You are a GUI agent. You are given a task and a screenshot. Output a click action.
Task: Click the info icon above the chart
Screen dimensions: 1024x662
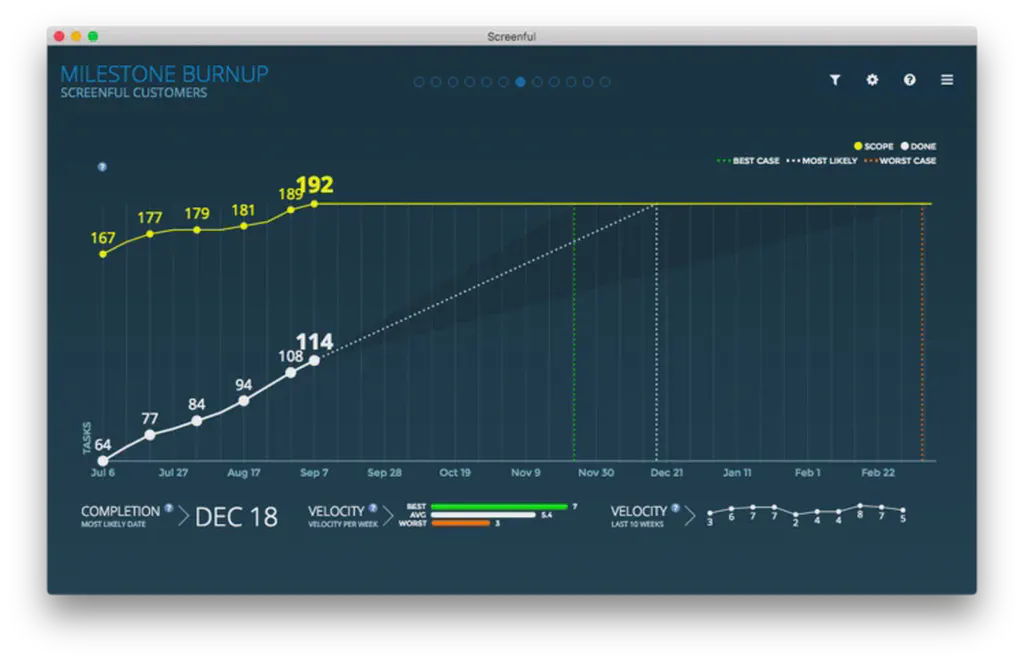(101, 167)
